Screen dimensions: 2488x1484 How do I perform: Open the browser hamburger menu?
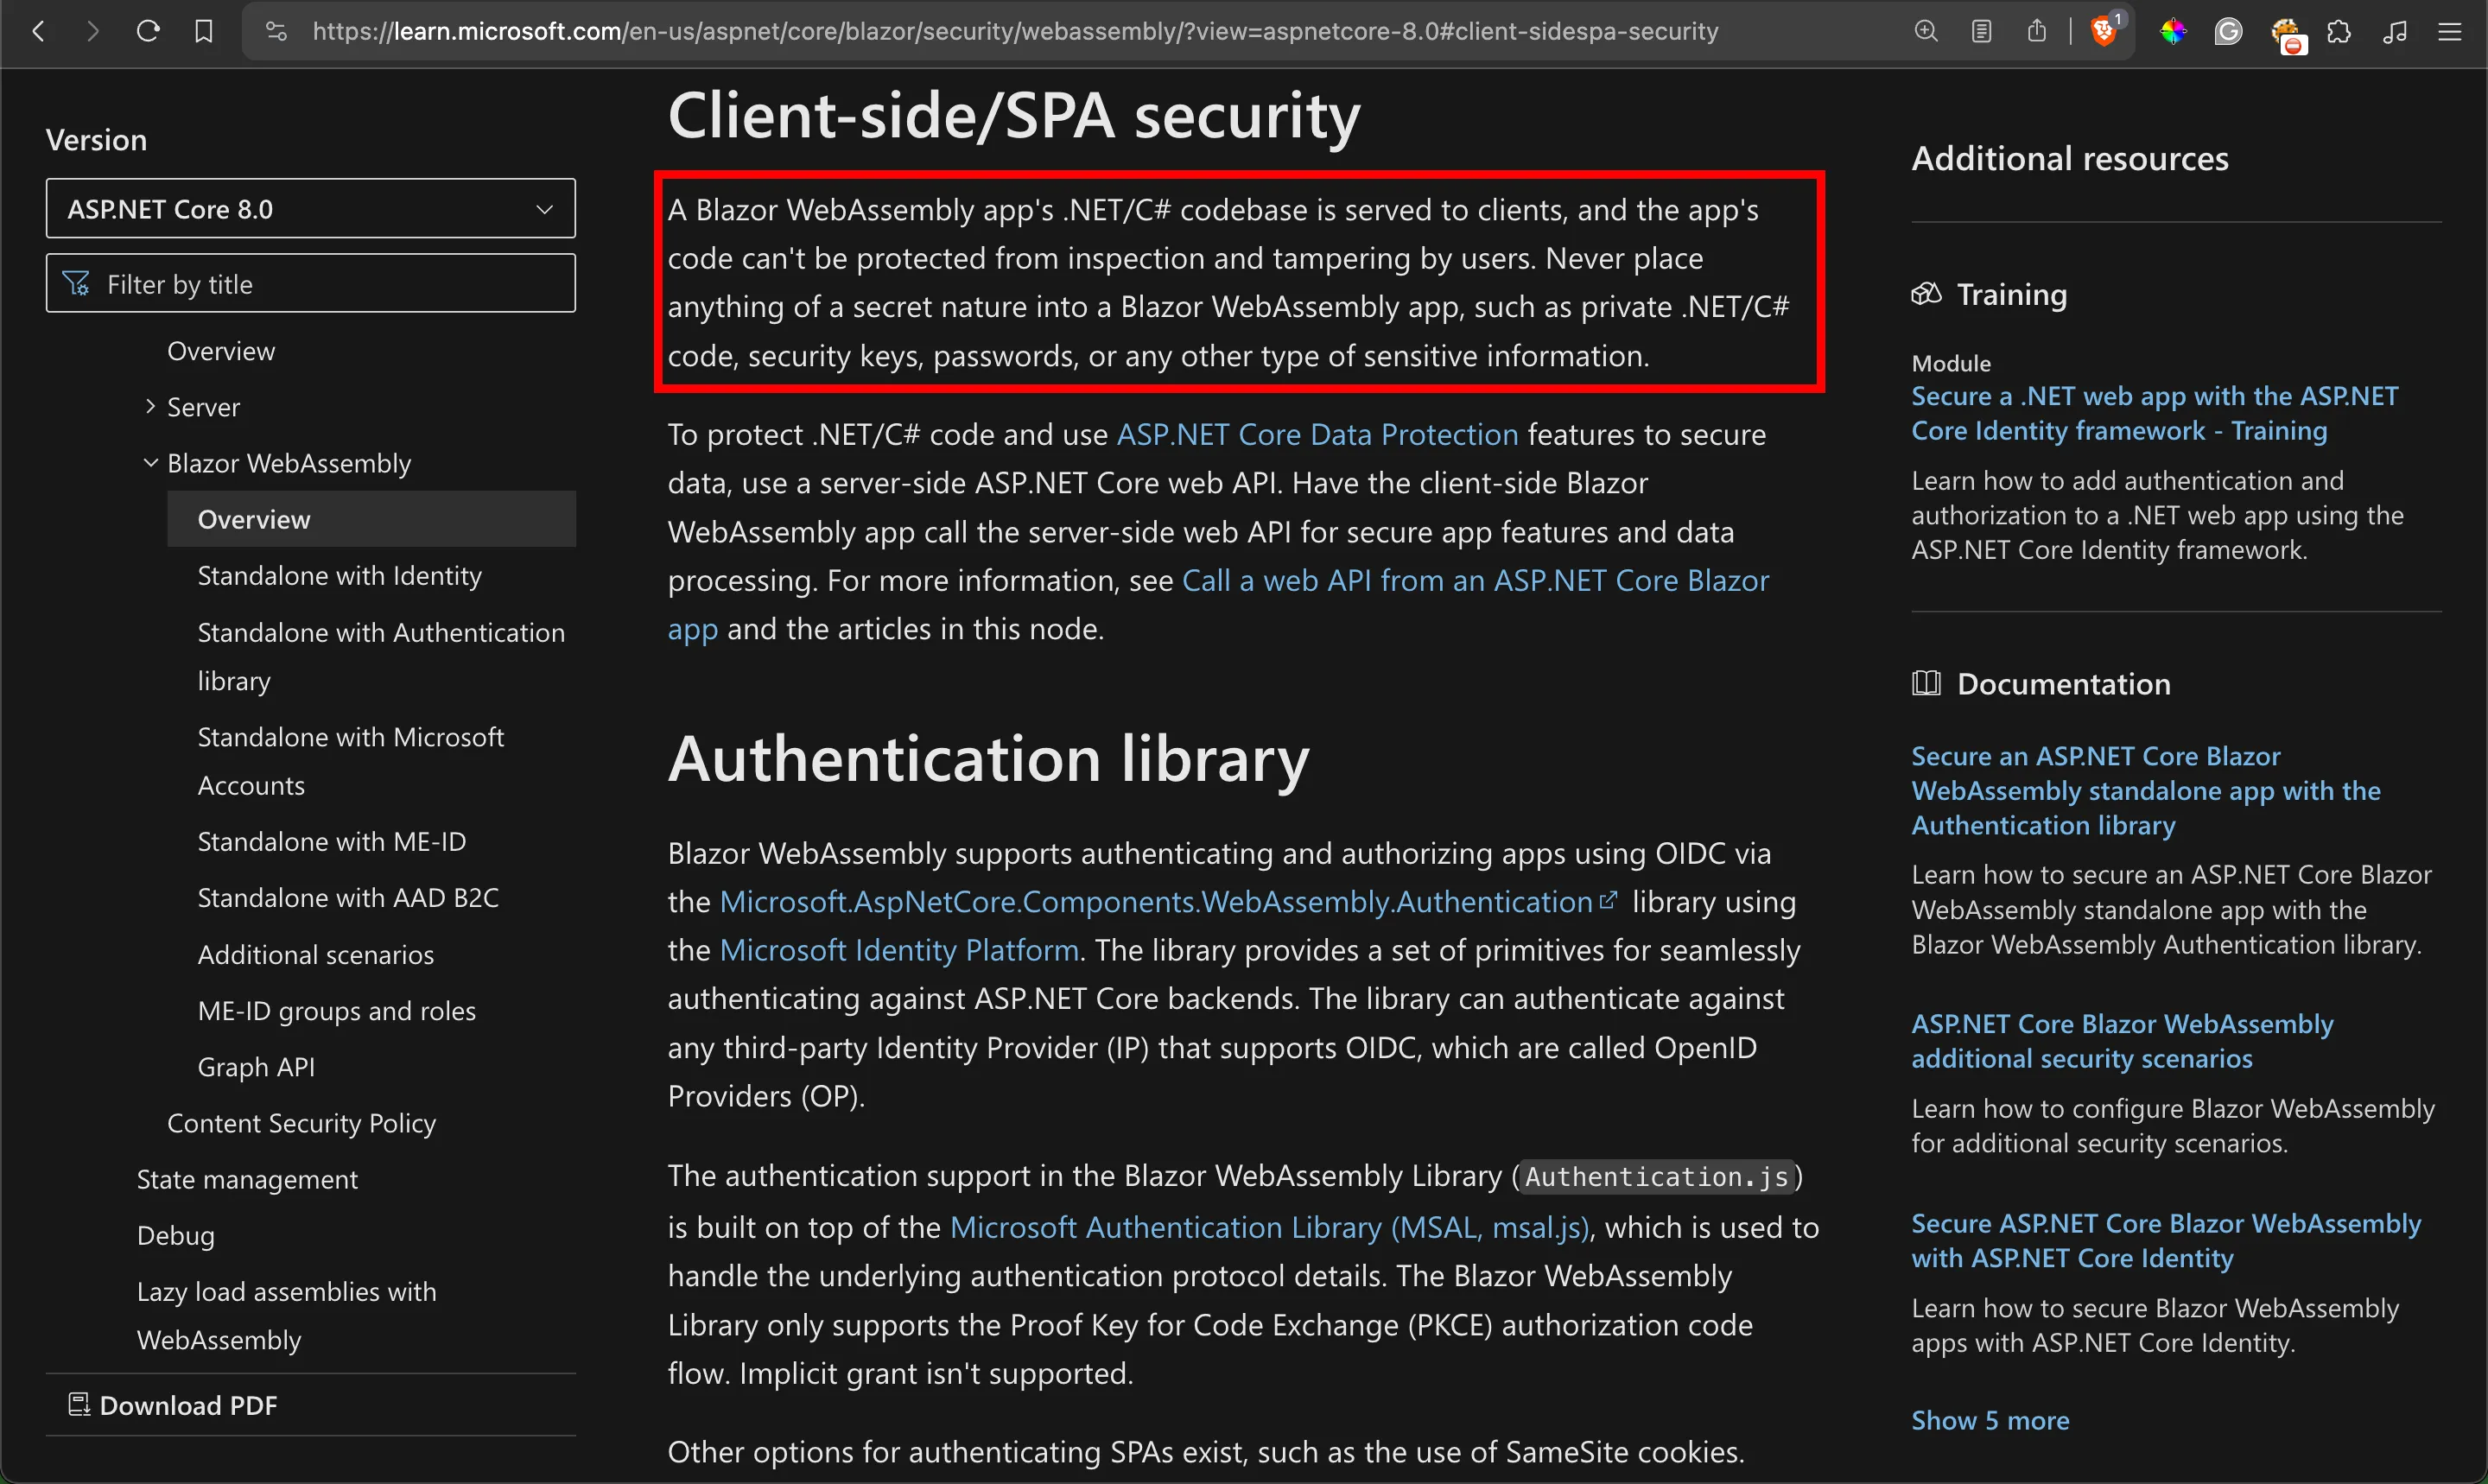pos(2449,32)
